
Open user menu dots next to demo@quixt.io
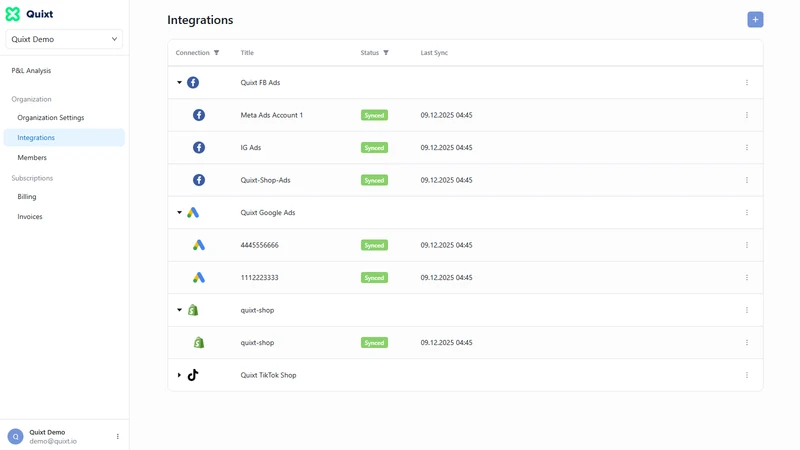117,436
